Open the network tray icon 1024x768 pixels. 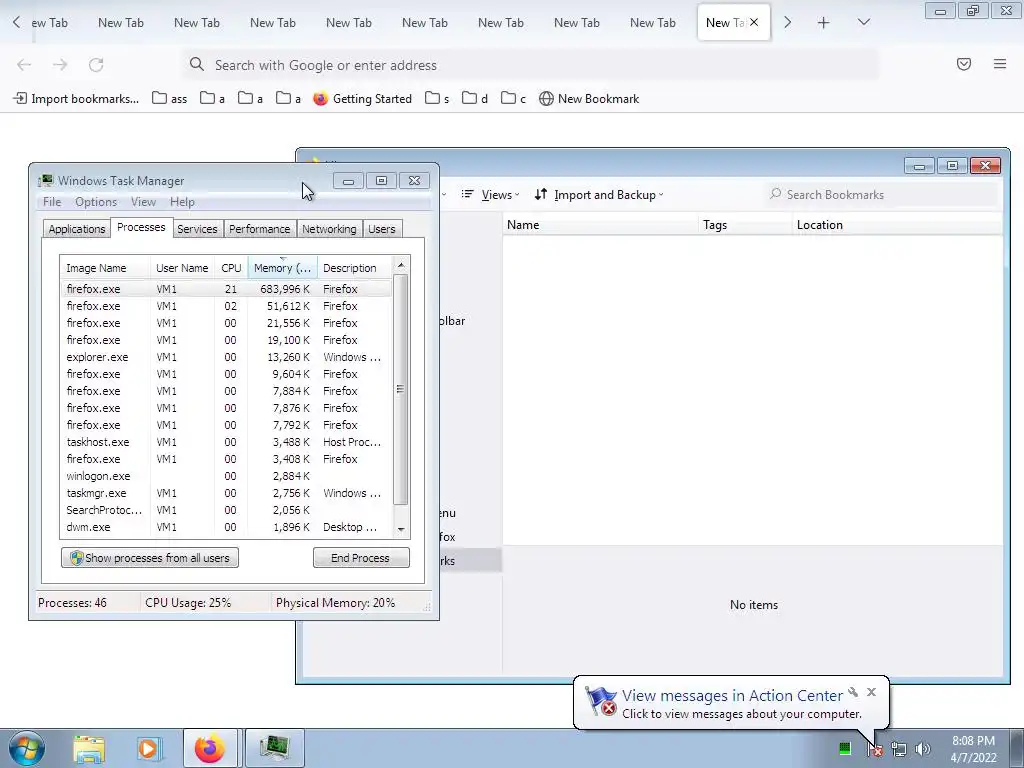point(899,749)
